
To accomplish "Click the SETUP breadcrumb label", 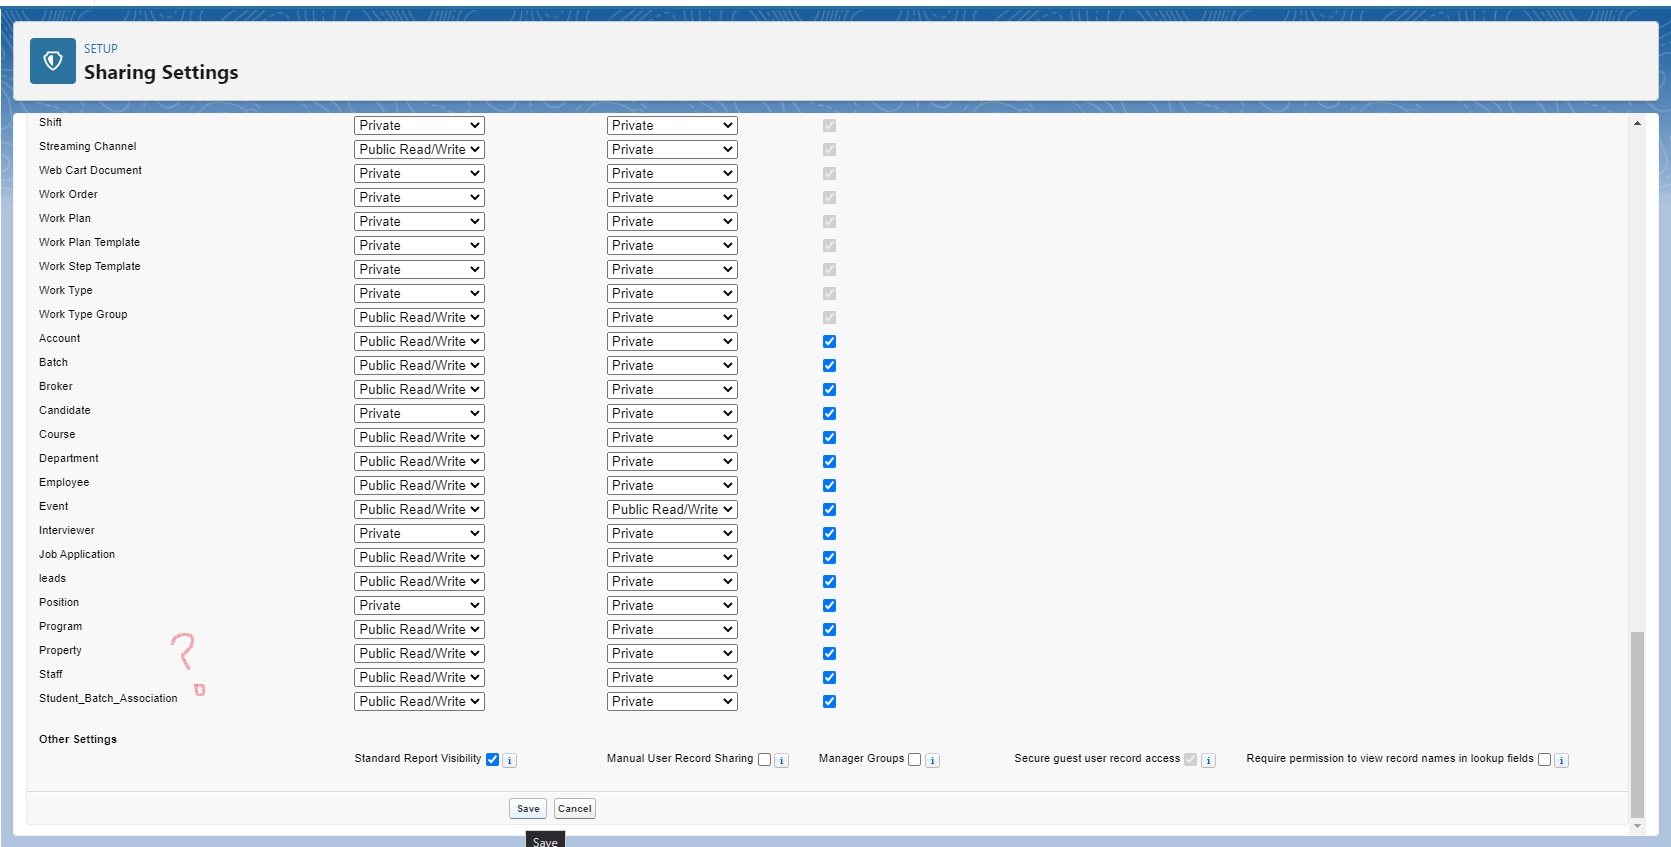I will point(101,49).
